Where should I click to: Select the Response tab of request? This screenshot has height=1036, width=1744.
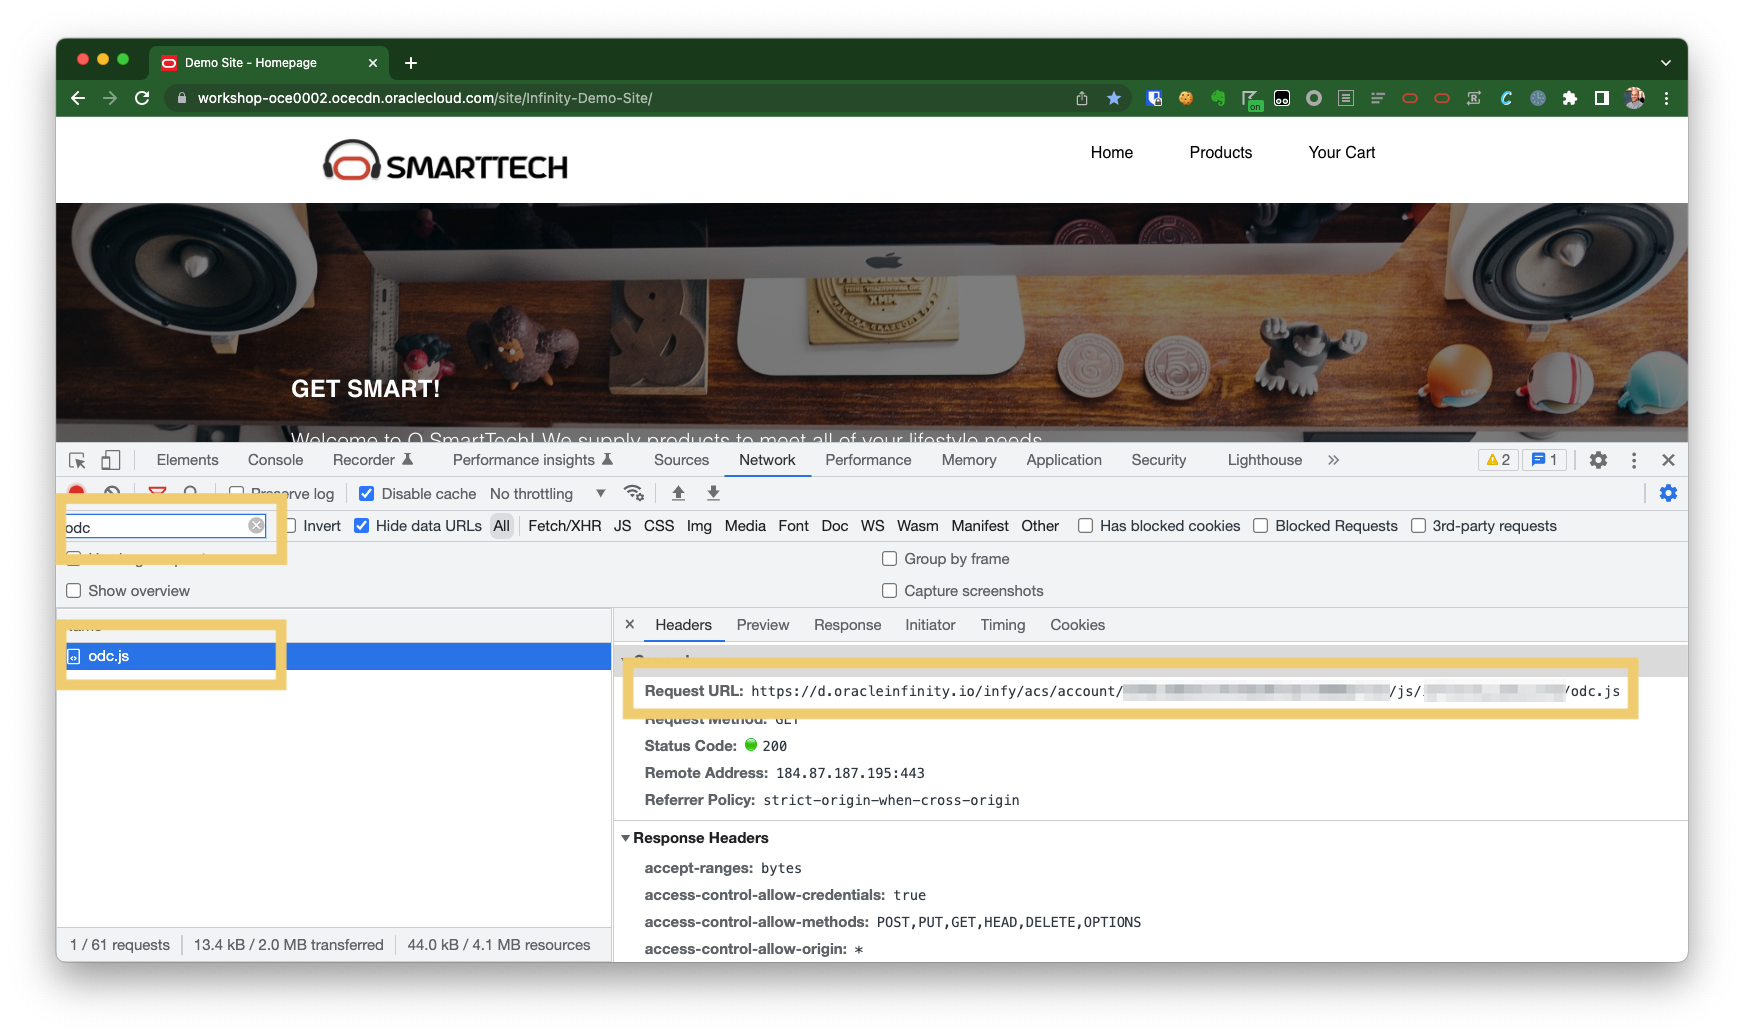pos(847,625)
